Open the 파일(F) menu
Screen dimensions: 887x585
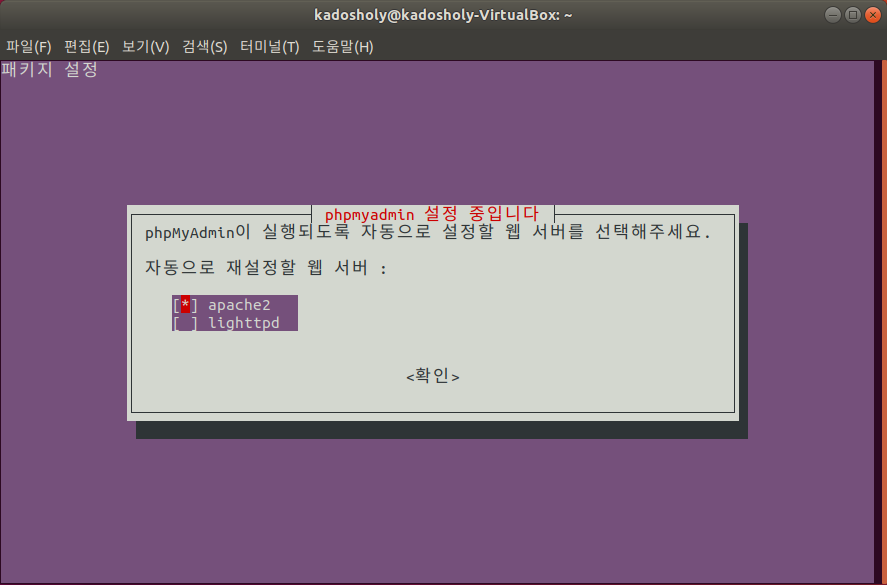coord(28,47)
